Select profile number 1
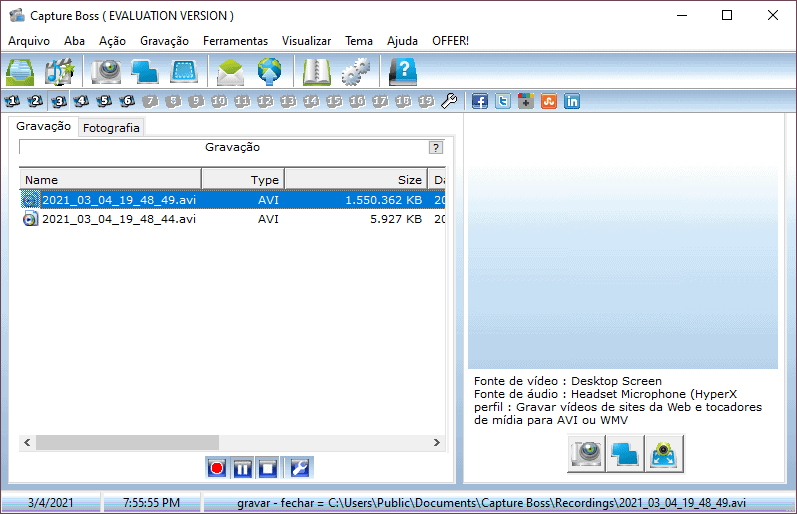Screen dimensions: 797x514 click(12, 101)
